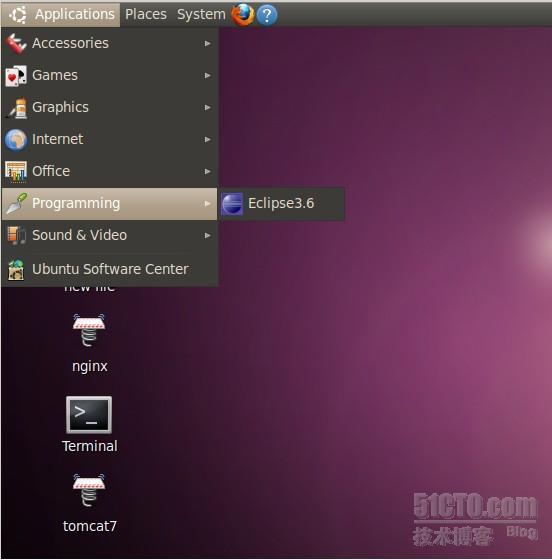Open the Accessories submenu
This screenshot has height=560, width=552.
tap(110, 43)
